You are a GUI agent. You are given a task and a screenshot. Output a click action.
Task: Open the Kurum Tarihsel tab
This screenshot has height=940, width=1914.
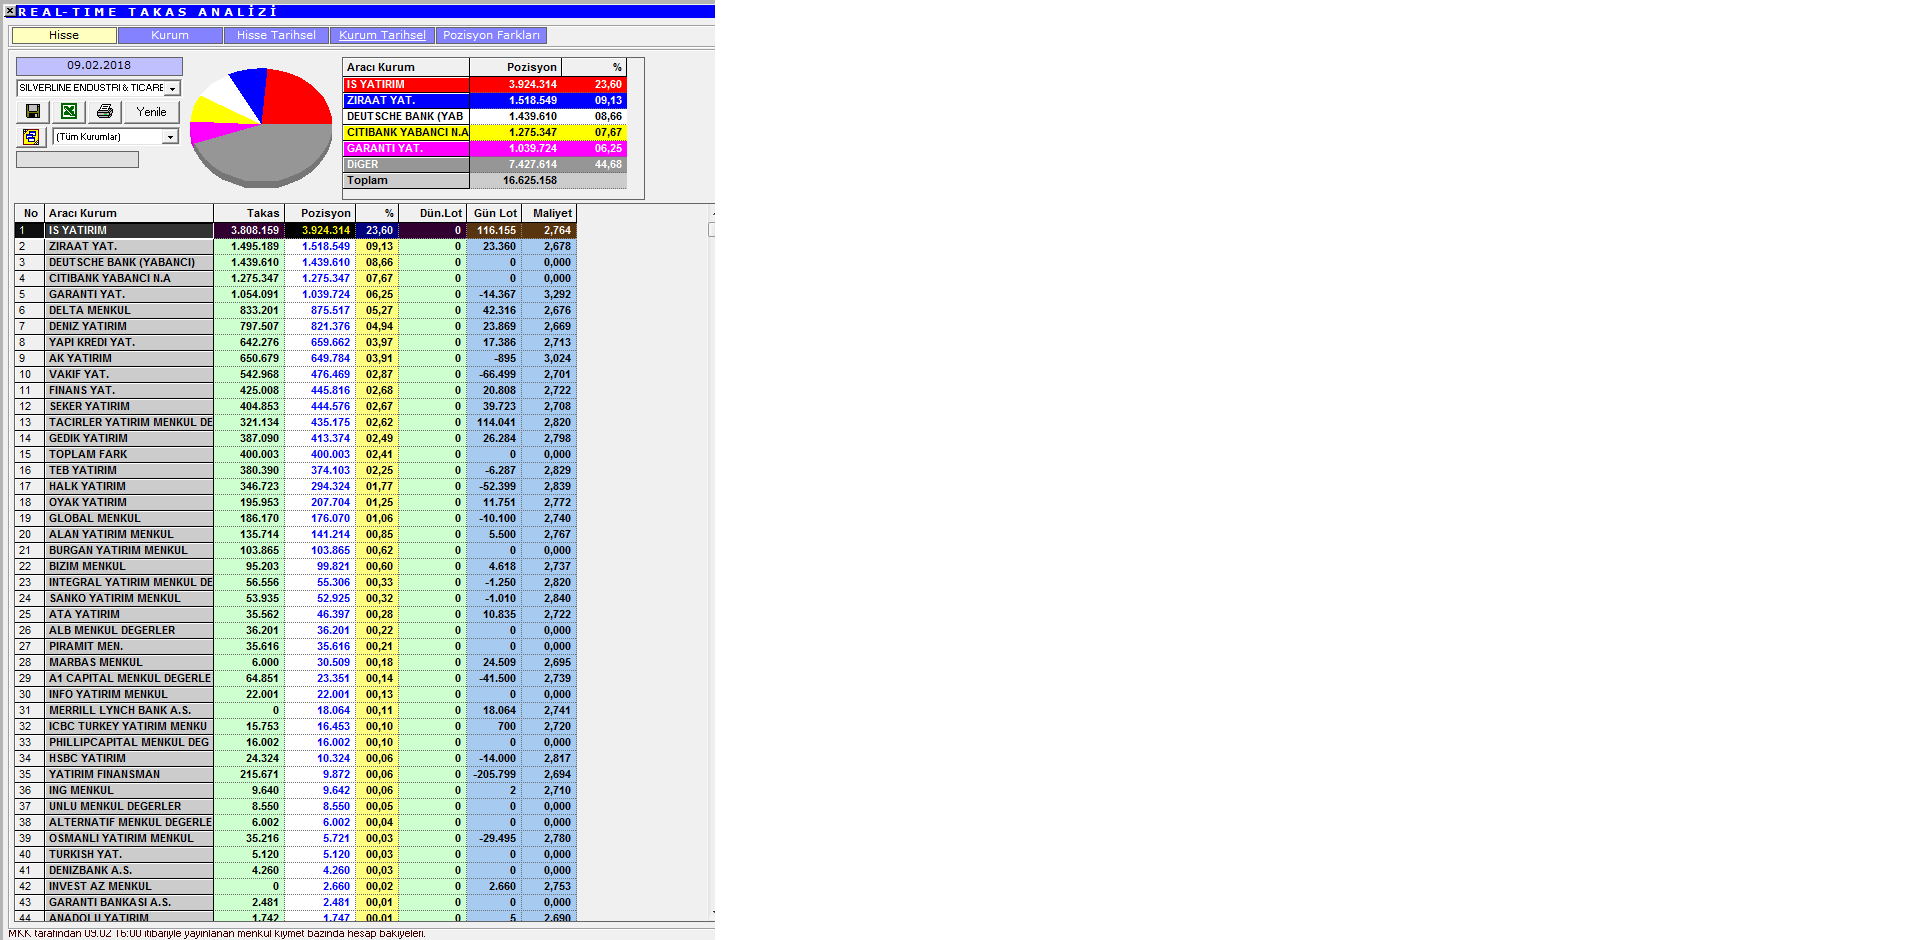pyautogui.click(x=382, y=35)
